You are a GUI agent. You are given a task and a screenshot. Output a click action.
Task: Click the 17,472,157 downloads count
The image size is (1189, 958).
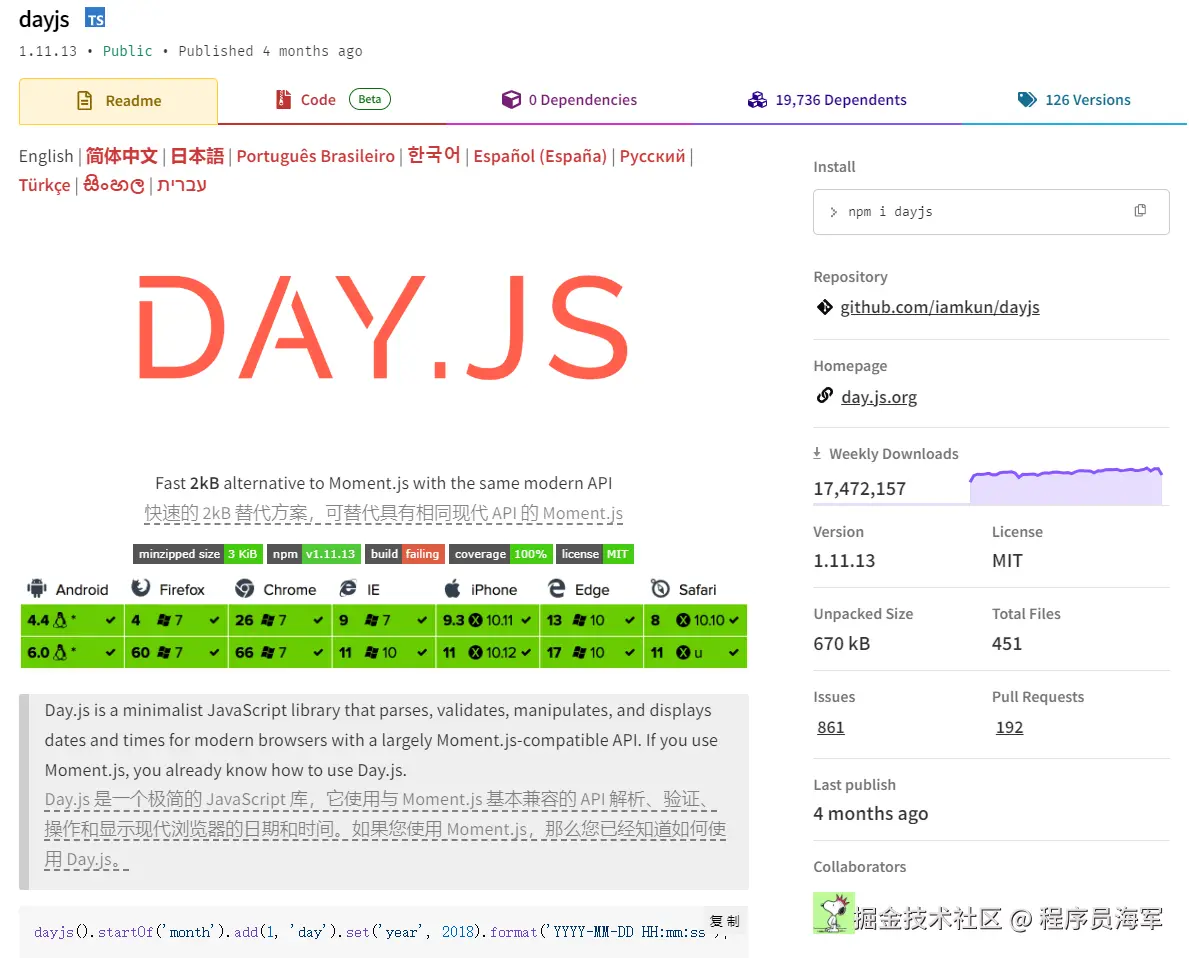(x=860, y=489)
